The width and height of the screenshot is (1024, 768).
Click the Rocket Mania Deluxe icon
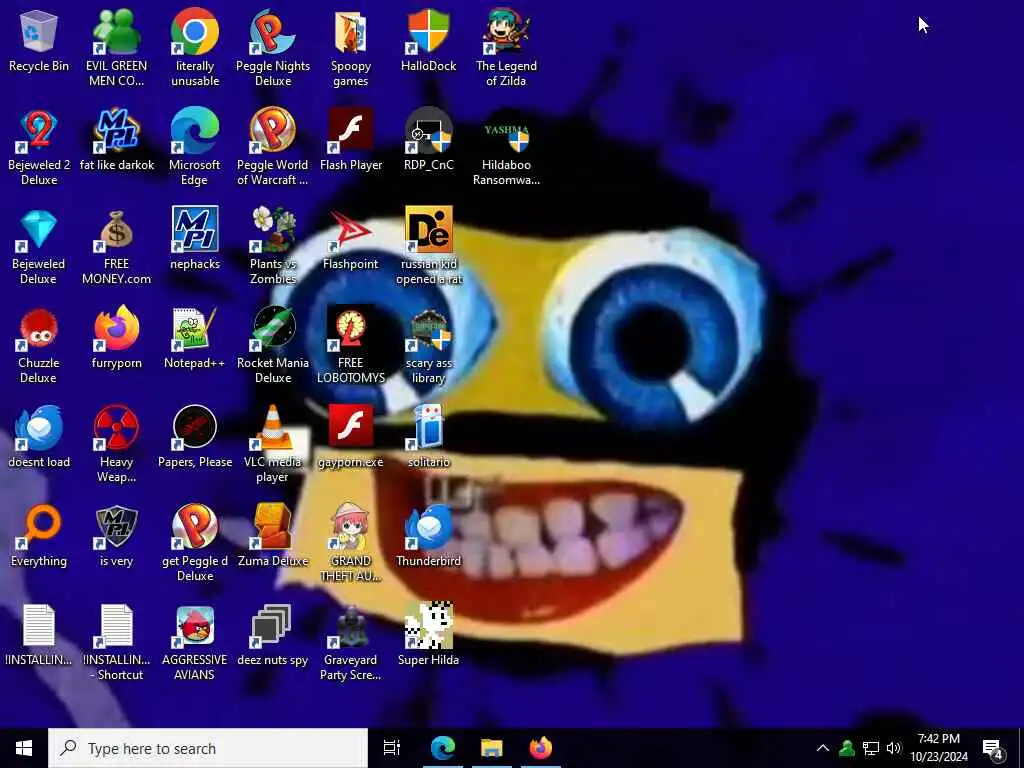point(273,329)
